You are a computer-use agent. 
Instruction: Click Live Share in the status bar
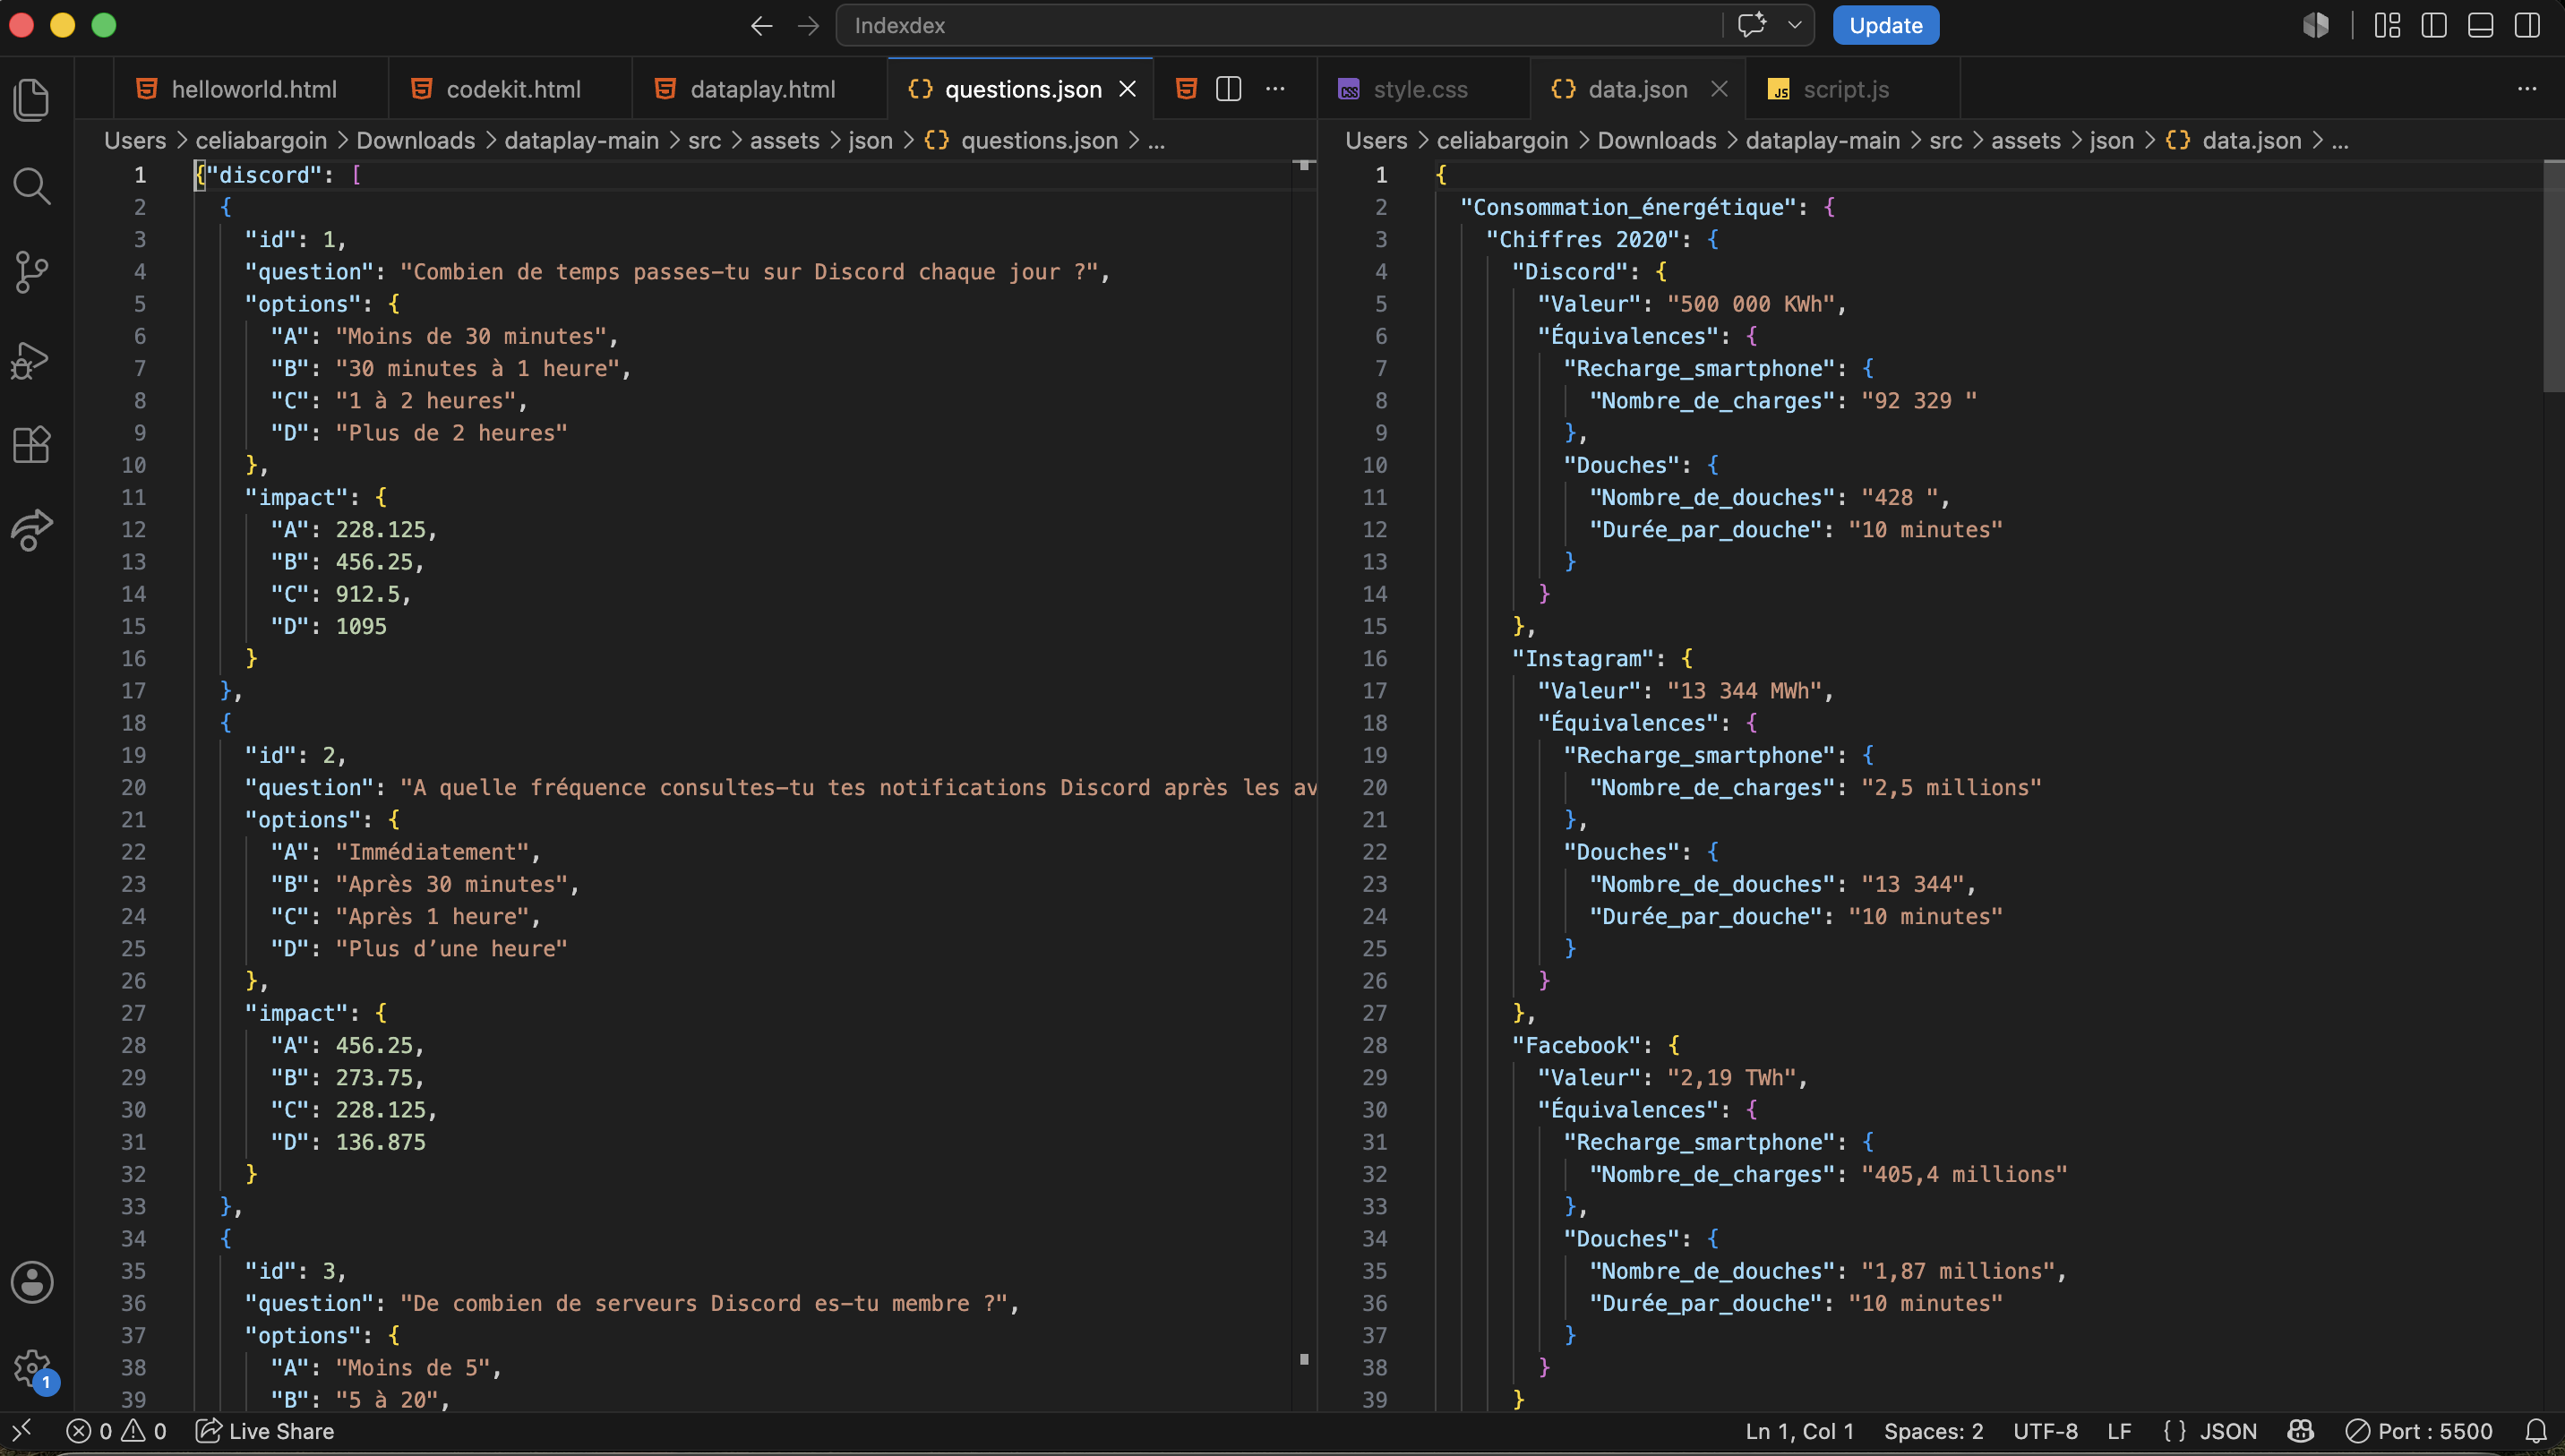[265, 1431]
